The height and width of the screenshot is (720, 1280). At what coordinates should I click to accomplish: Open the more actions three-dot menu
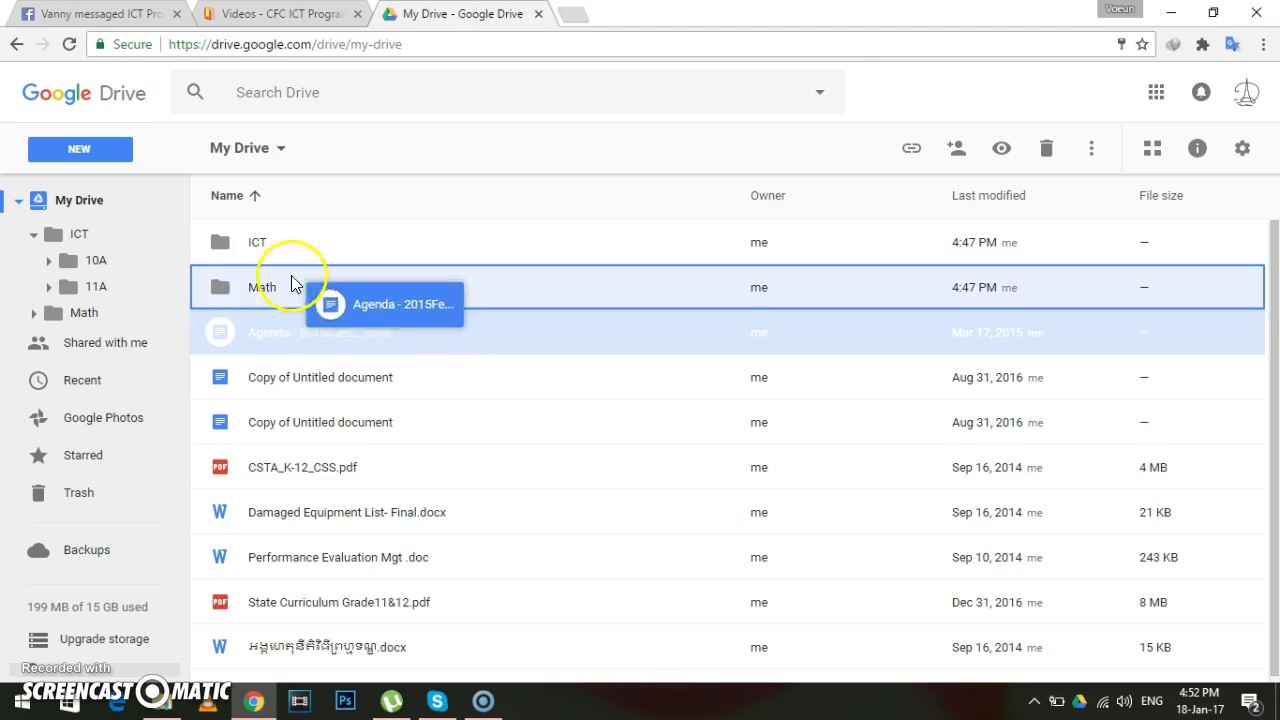pyautogui.click(x=1091, y=148)
